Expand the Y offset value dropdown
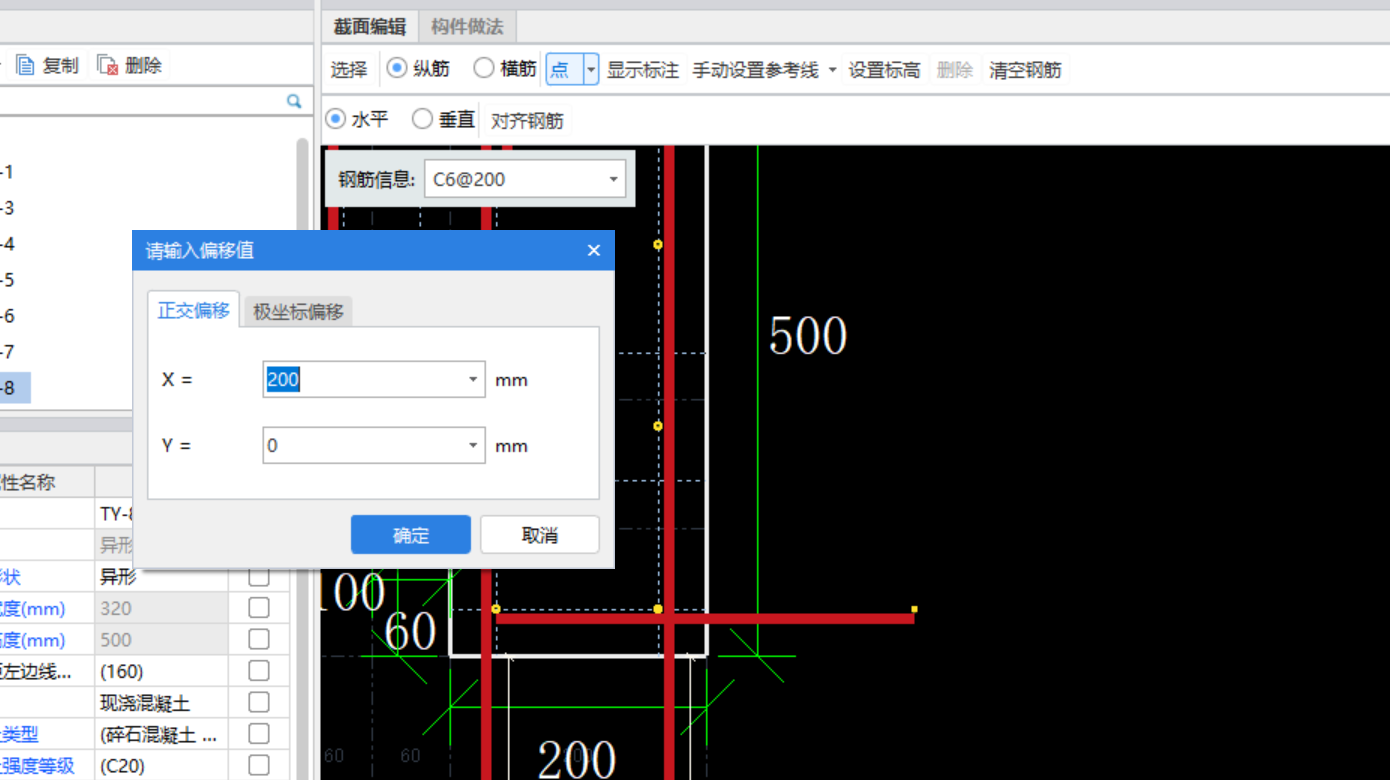Screen dimensions: 1390x780 click(x=474, y=446)
